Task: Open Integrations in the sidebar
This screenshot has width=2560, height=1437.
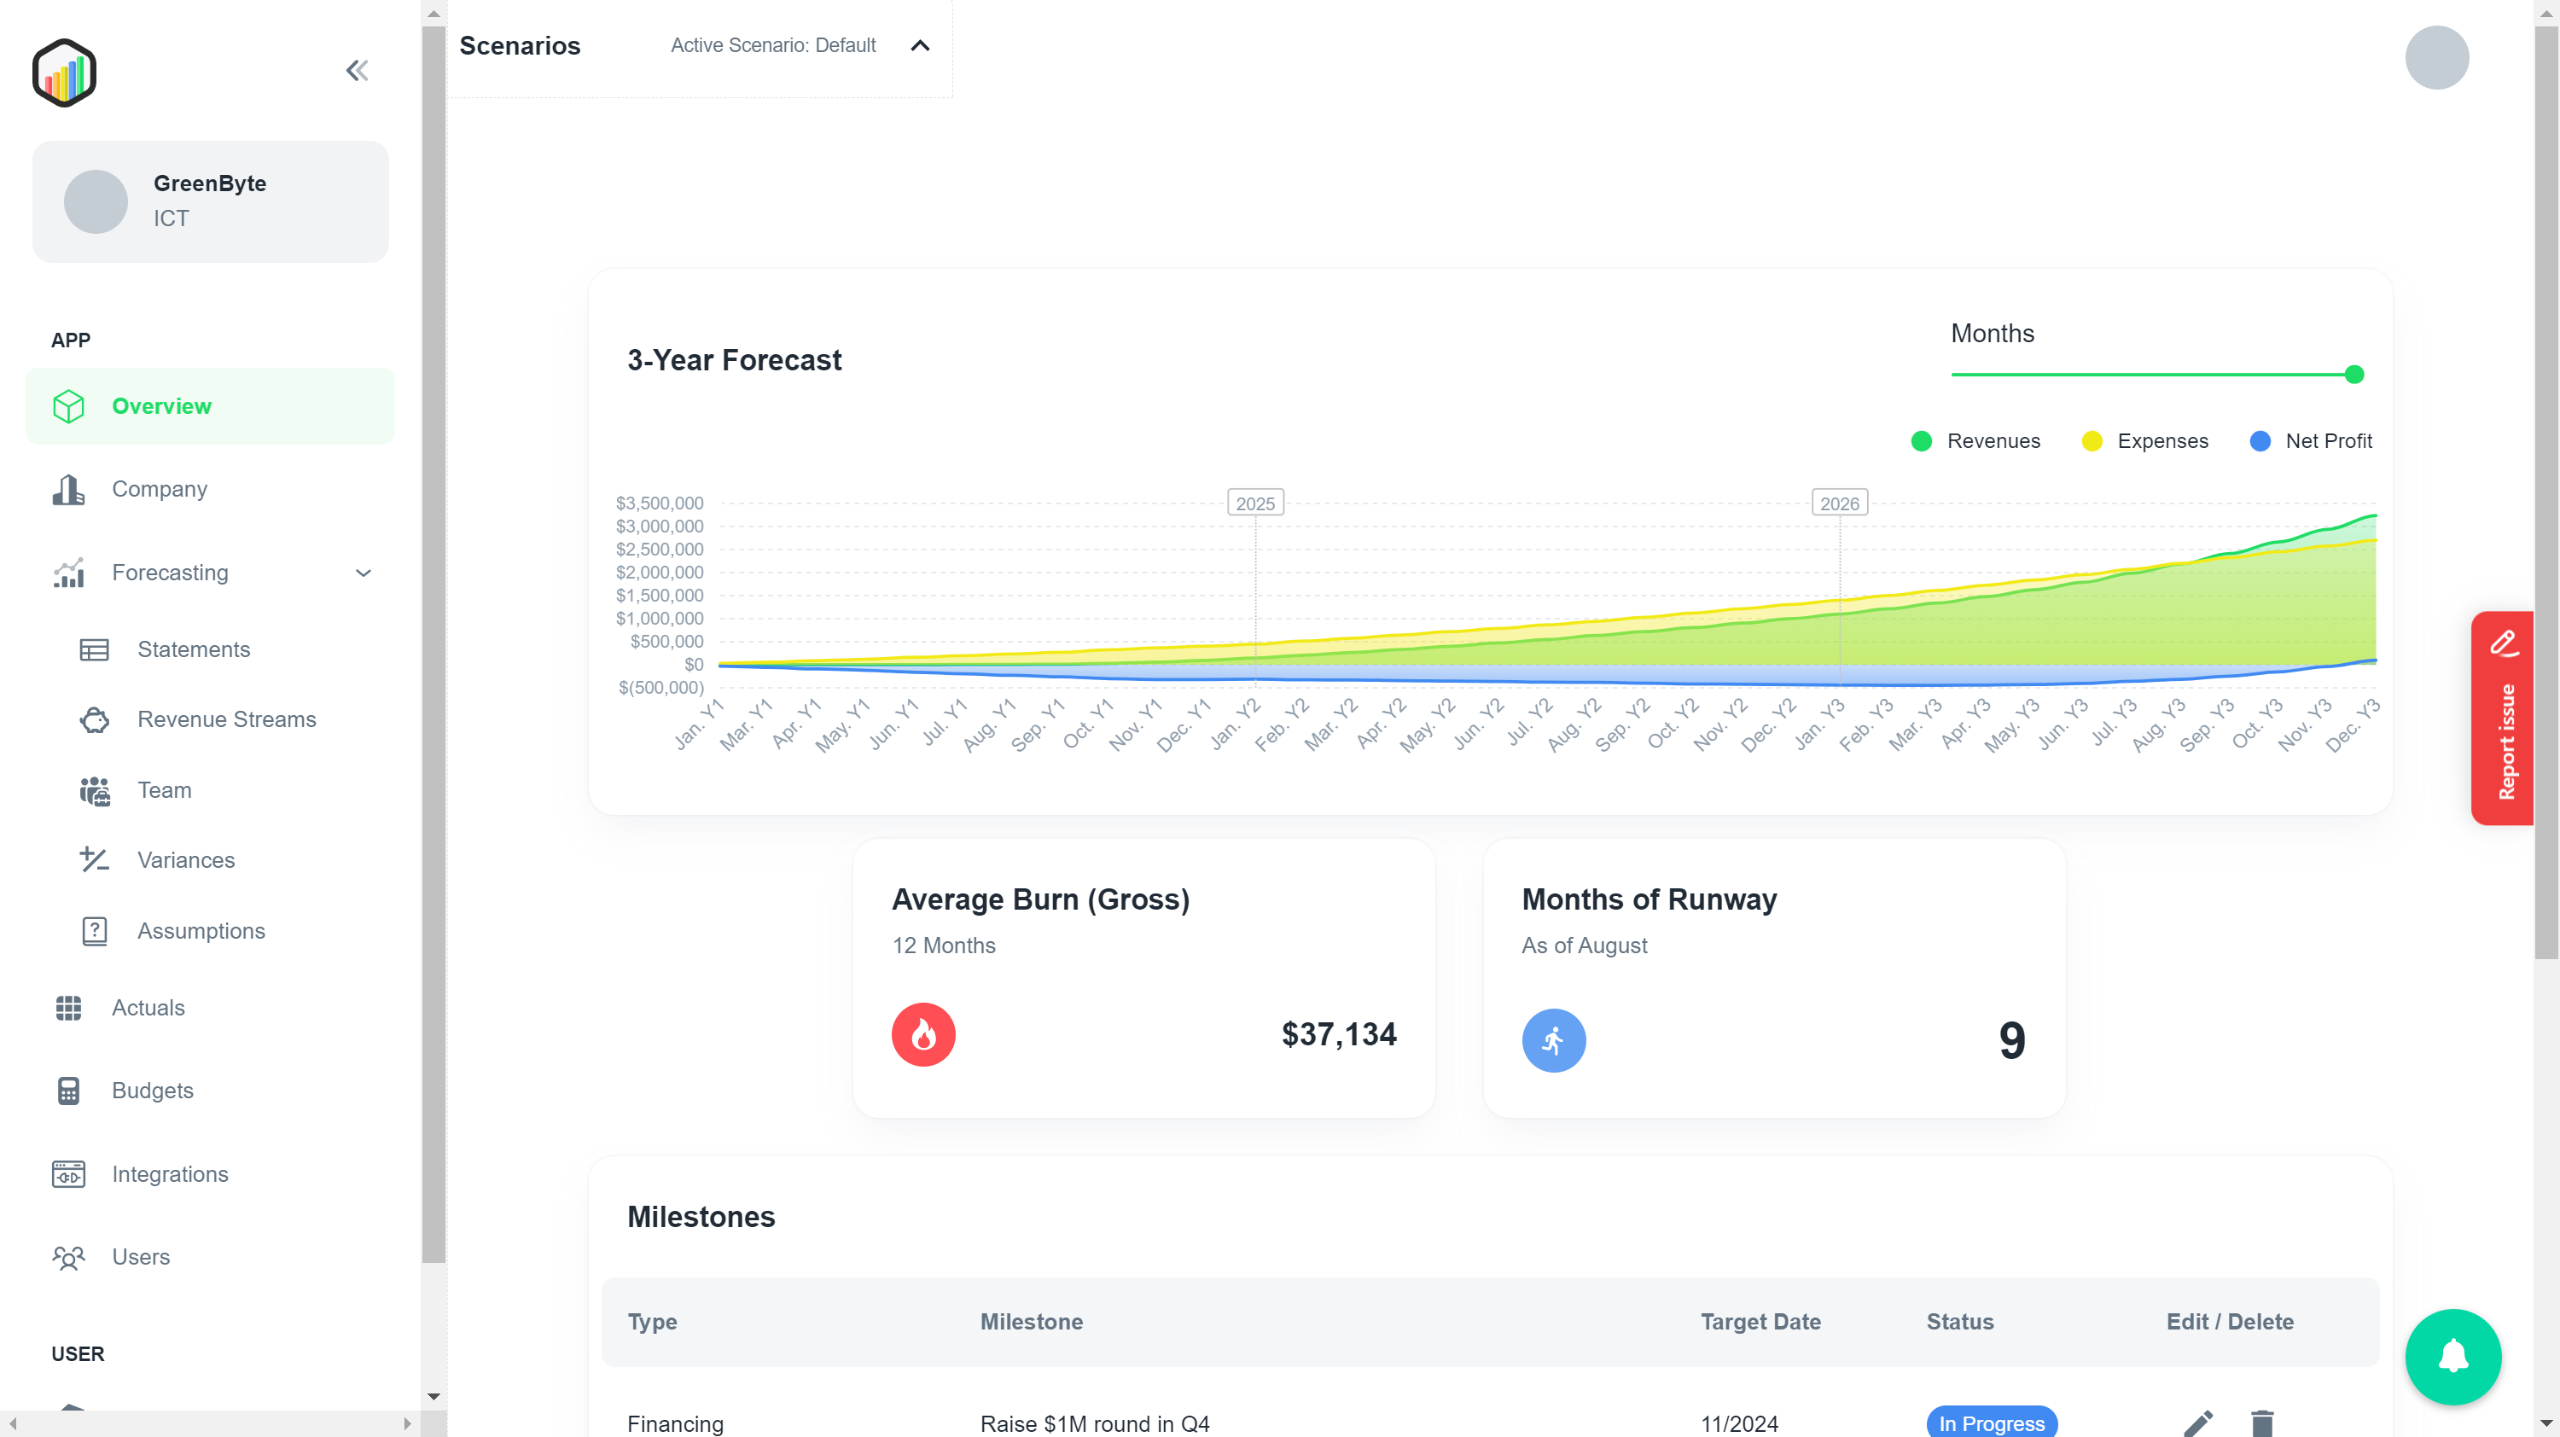Action: 170,1174
